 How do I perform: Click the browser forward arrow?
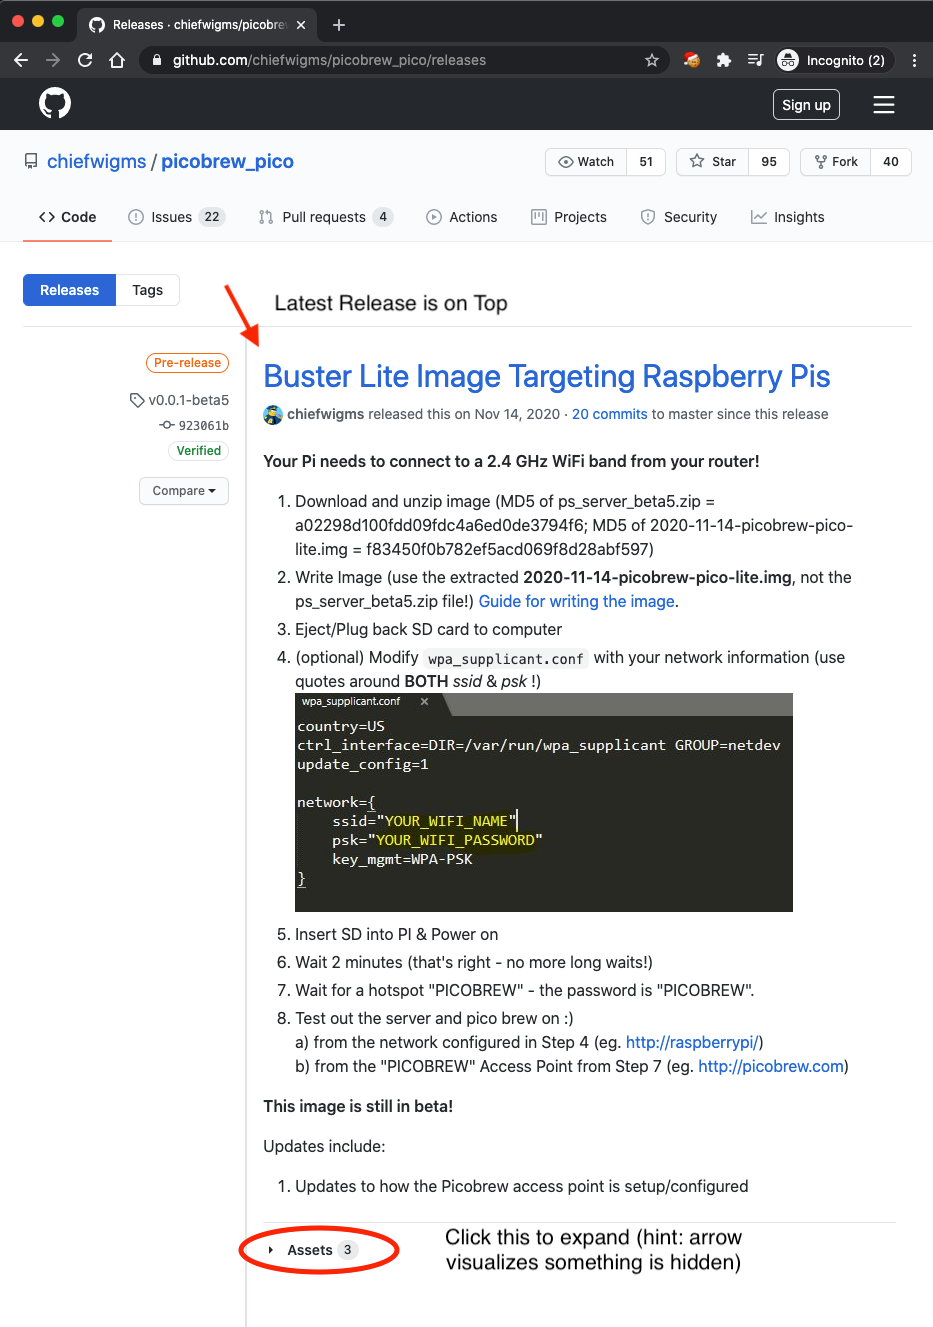(x=53, y=60)
